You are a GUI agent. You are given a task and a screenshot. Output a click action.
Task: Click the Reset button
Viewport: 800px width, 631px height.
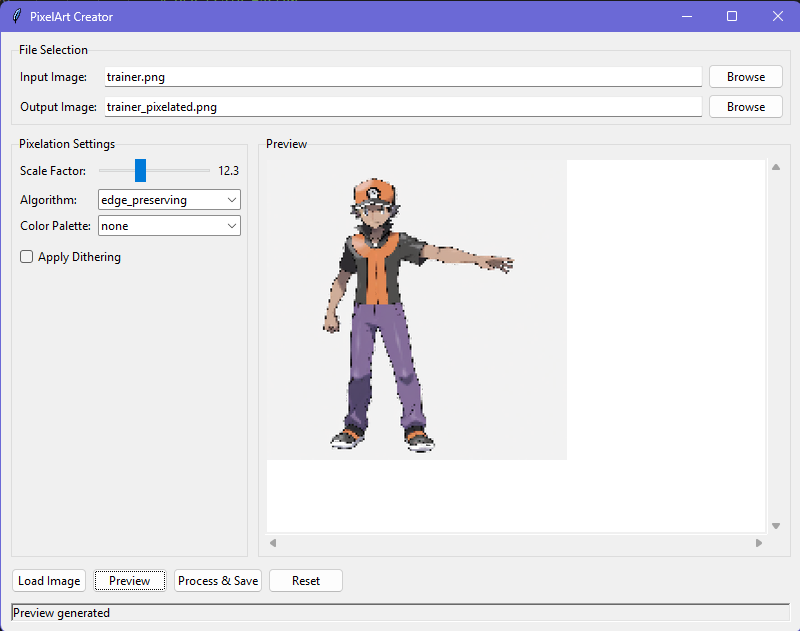(306, 580)
